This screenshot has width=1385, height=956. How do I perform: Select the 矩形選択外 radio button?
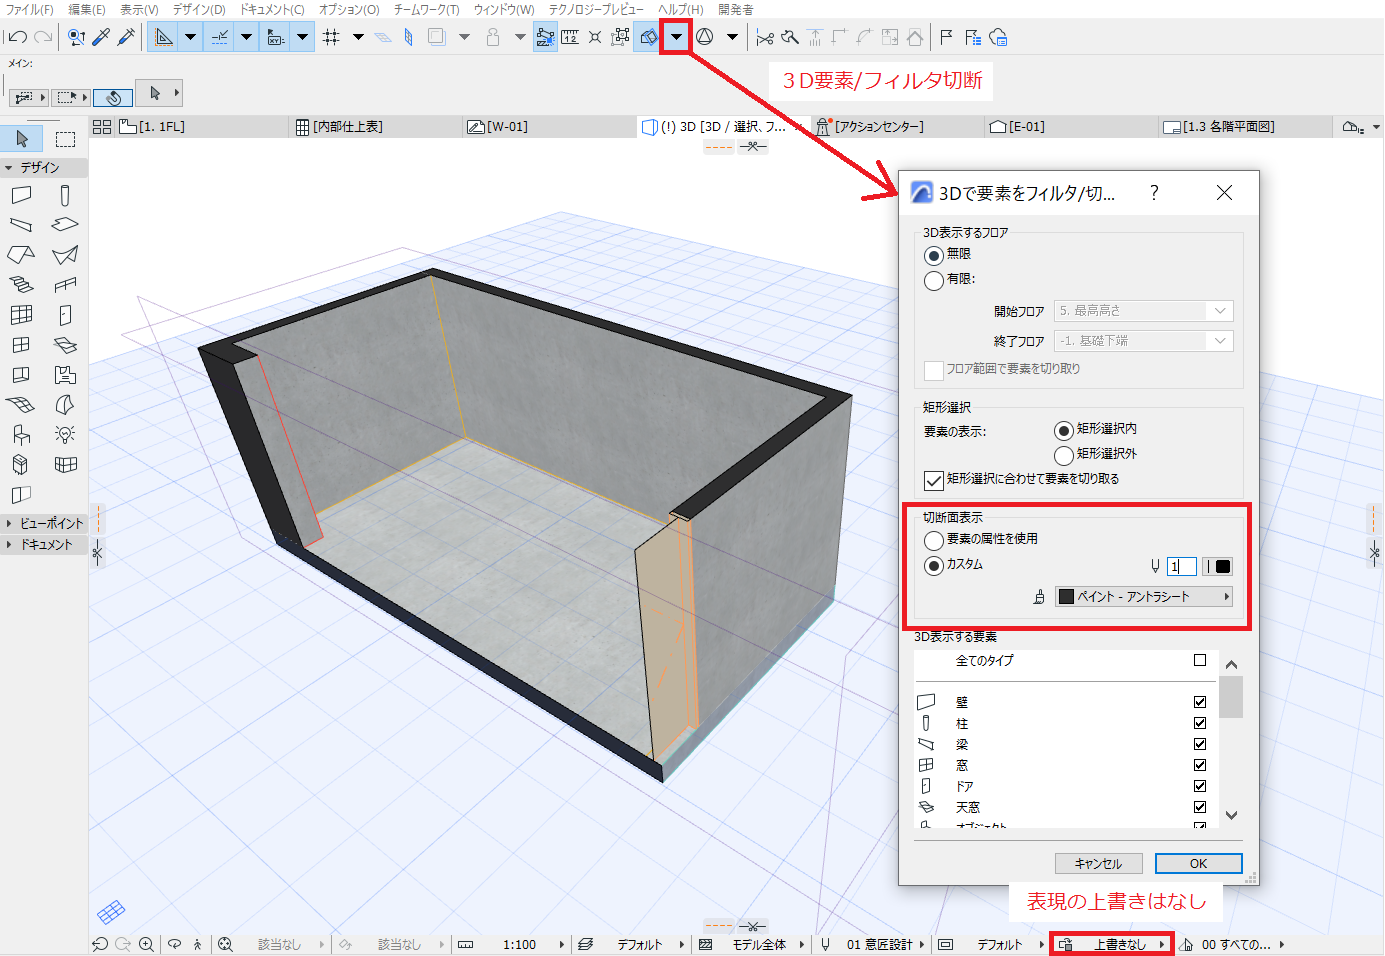1064,455
